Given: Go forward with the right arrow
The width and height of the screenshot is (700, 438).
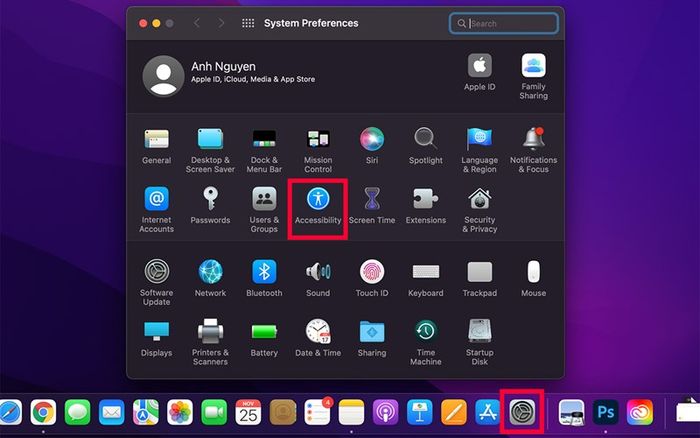Looking at the screenshot, I should tap(221, 23).
